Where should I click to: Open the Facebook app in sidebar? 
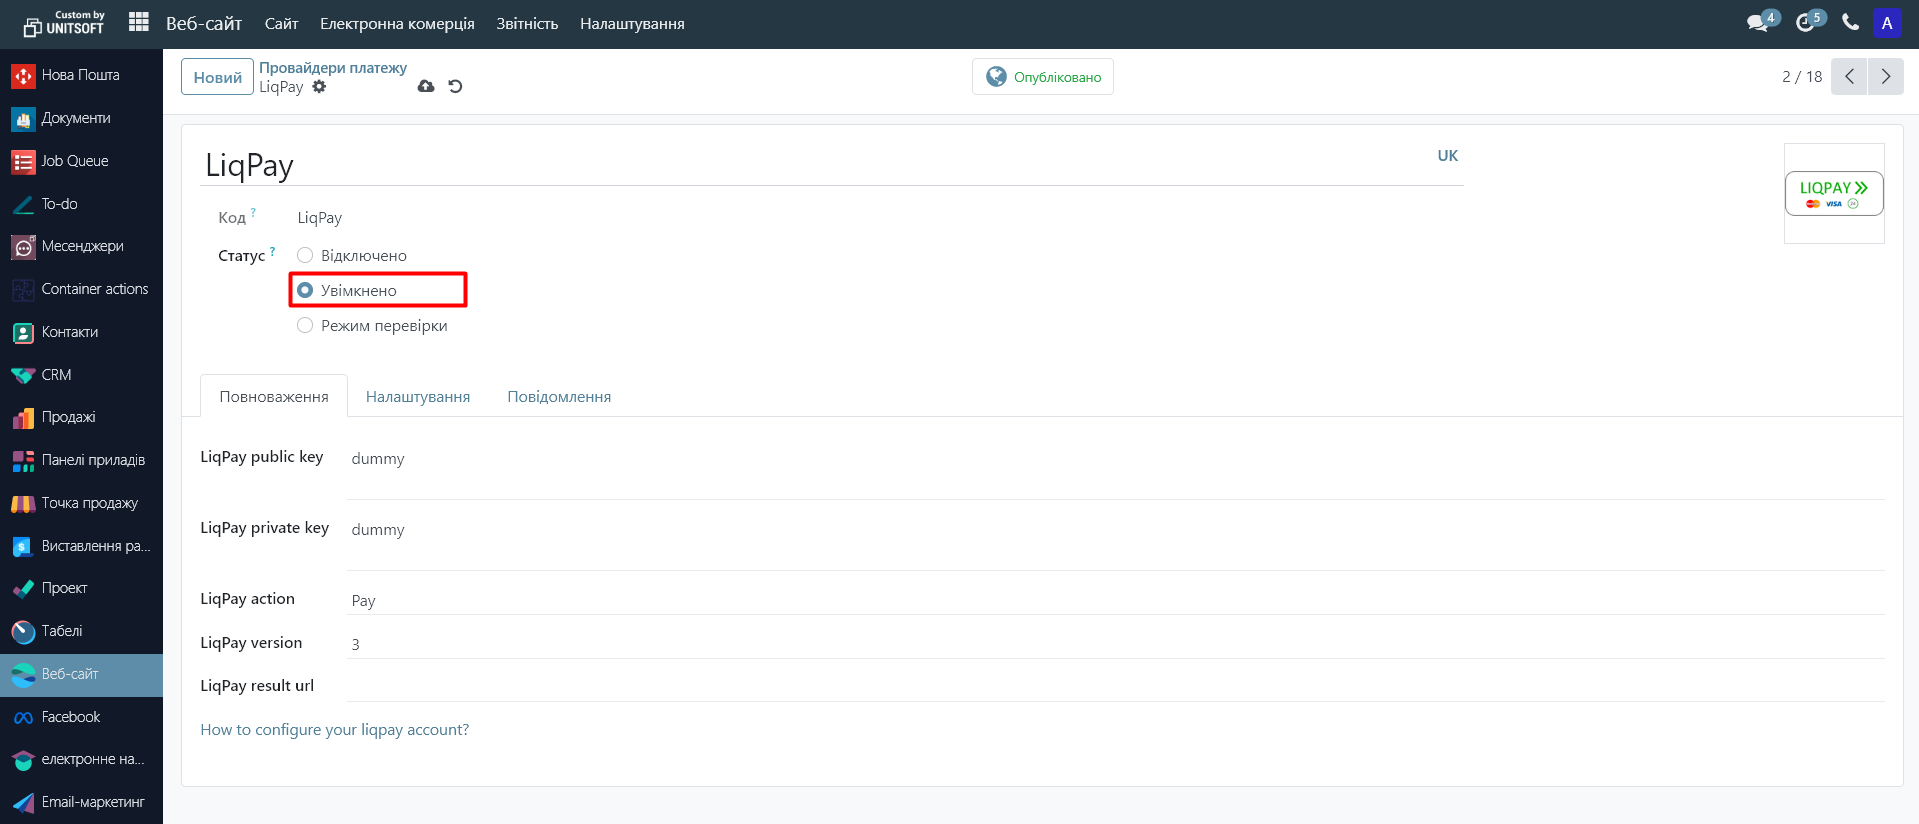(70, 717)
